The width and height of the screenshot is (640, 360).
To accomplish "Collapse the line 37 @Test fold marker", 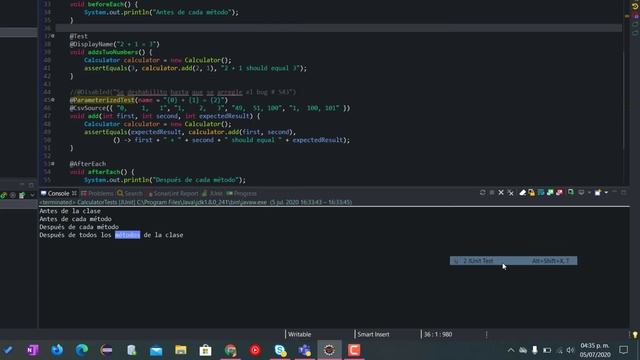I will click(53, 36).
